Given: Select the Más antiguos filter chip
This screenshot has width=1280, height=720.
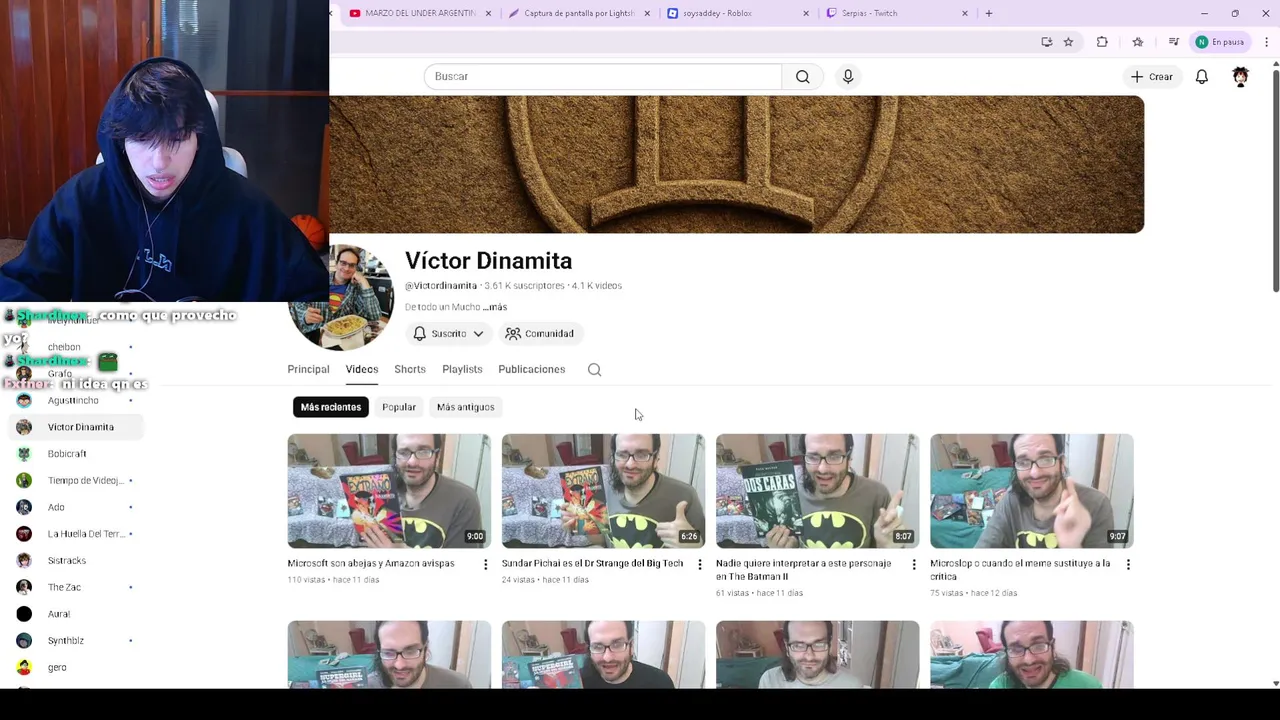Looking at the screenshot, I should pyautogui.click(x=466, y=407).
